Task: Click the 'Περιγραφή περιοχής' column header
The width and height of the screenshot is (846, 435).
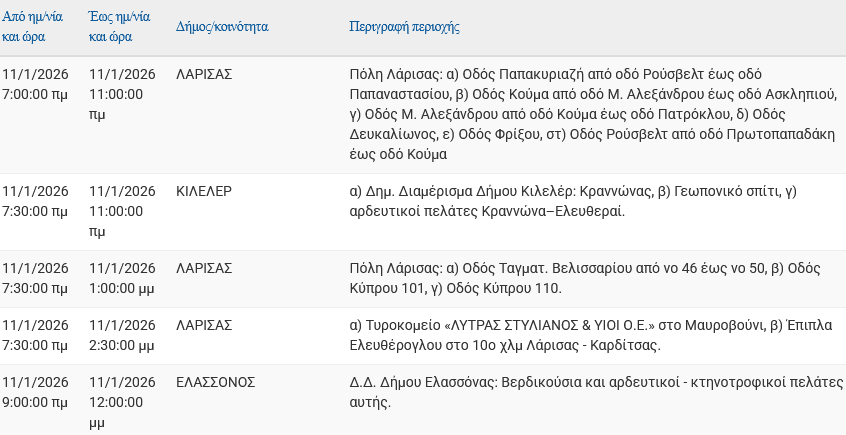Action: (x=404, y=27)
